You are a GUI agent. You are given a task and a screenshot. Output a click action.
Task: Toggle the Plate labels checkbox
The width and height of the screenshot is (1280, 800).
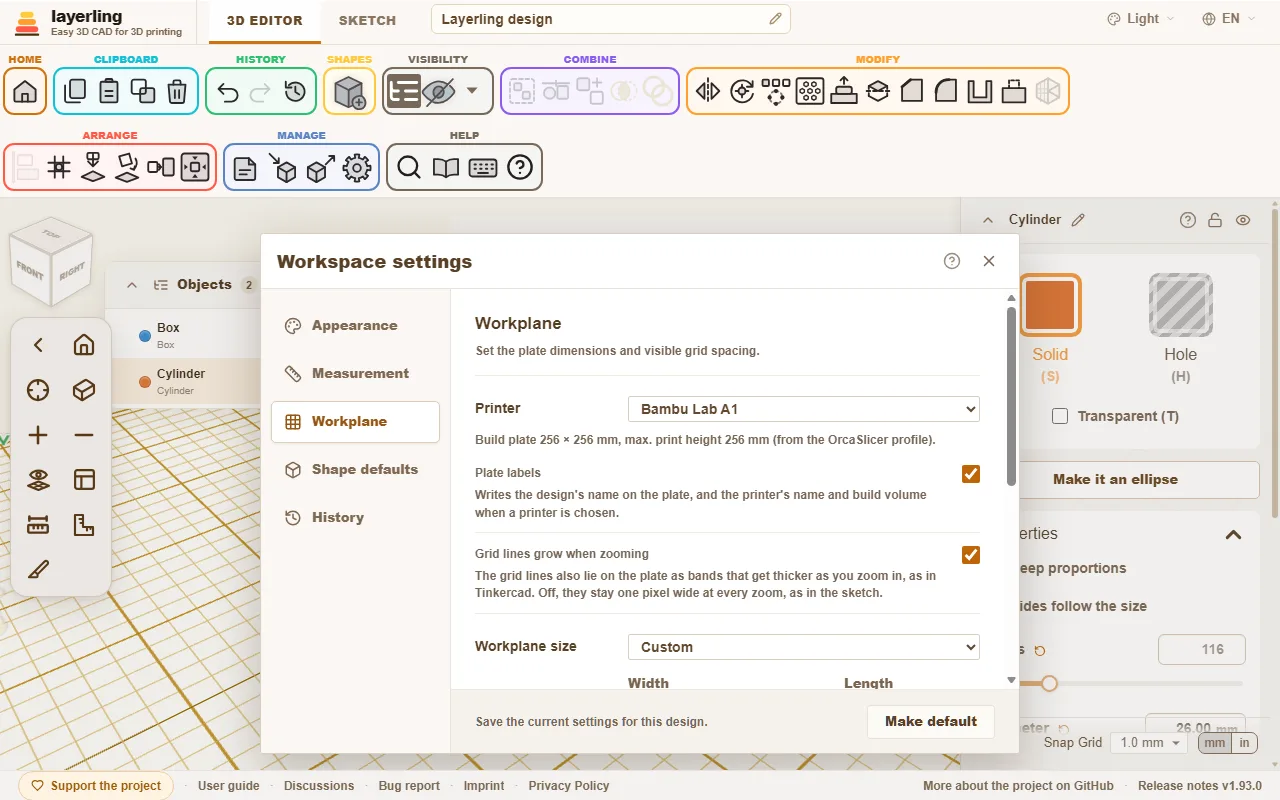[x=971, y=473]
